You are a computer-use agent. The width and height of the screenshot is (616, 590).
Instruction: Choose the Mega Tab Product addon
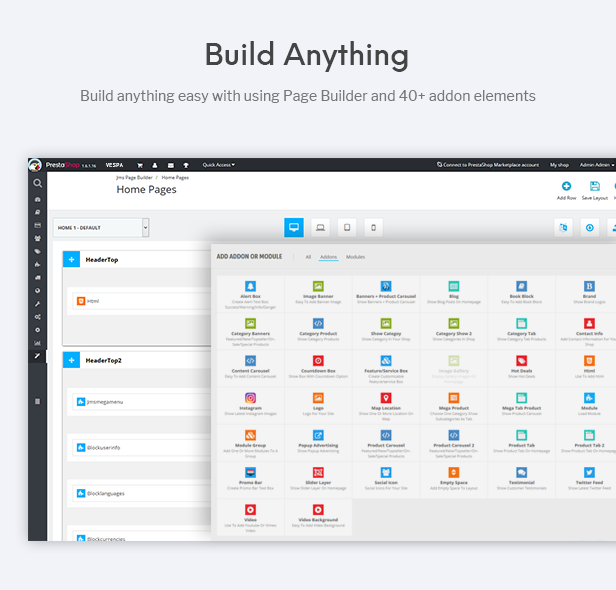click(521, 406)
